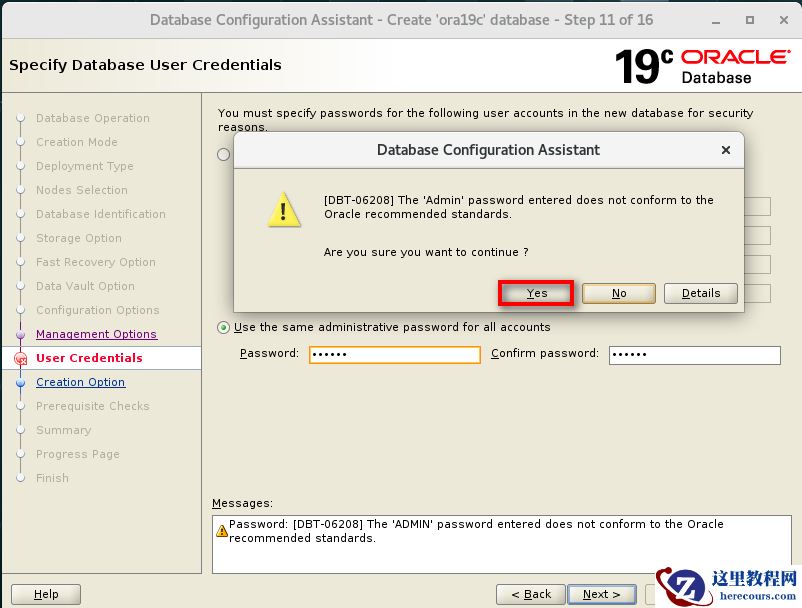The width and height of the screenshot is (802, 608).
Task: Open Details for the DBT-06208 warning
Action: point(701,294)
